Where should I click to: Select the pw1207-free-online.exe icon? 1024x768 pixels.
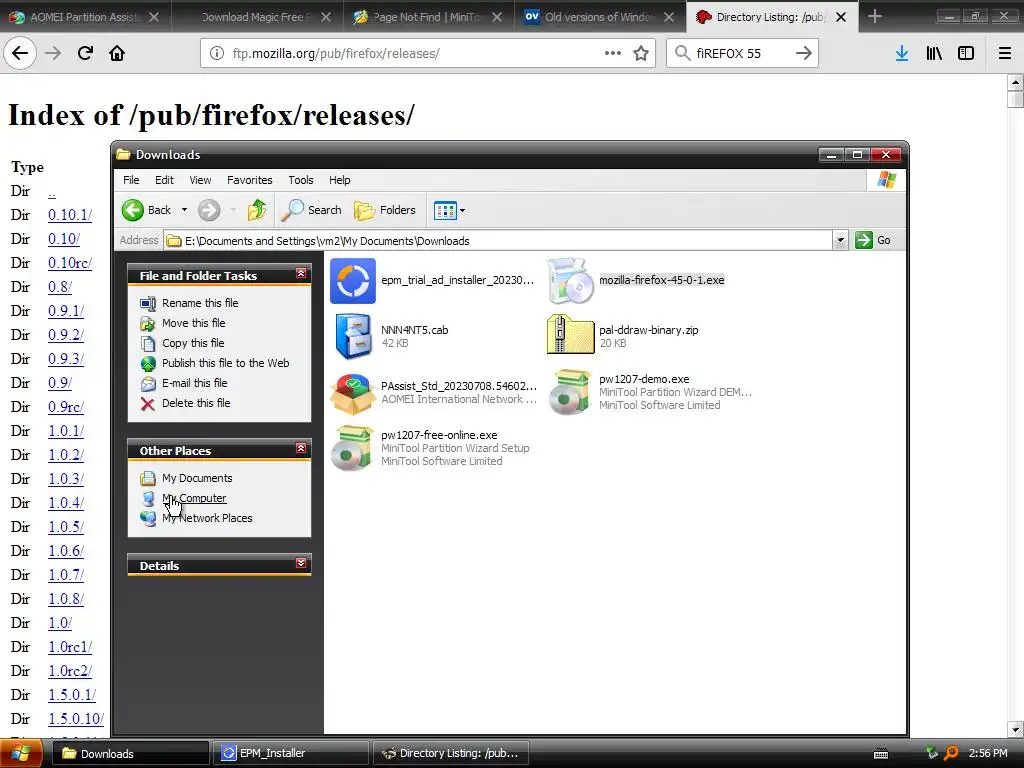(x=353, y=448)
